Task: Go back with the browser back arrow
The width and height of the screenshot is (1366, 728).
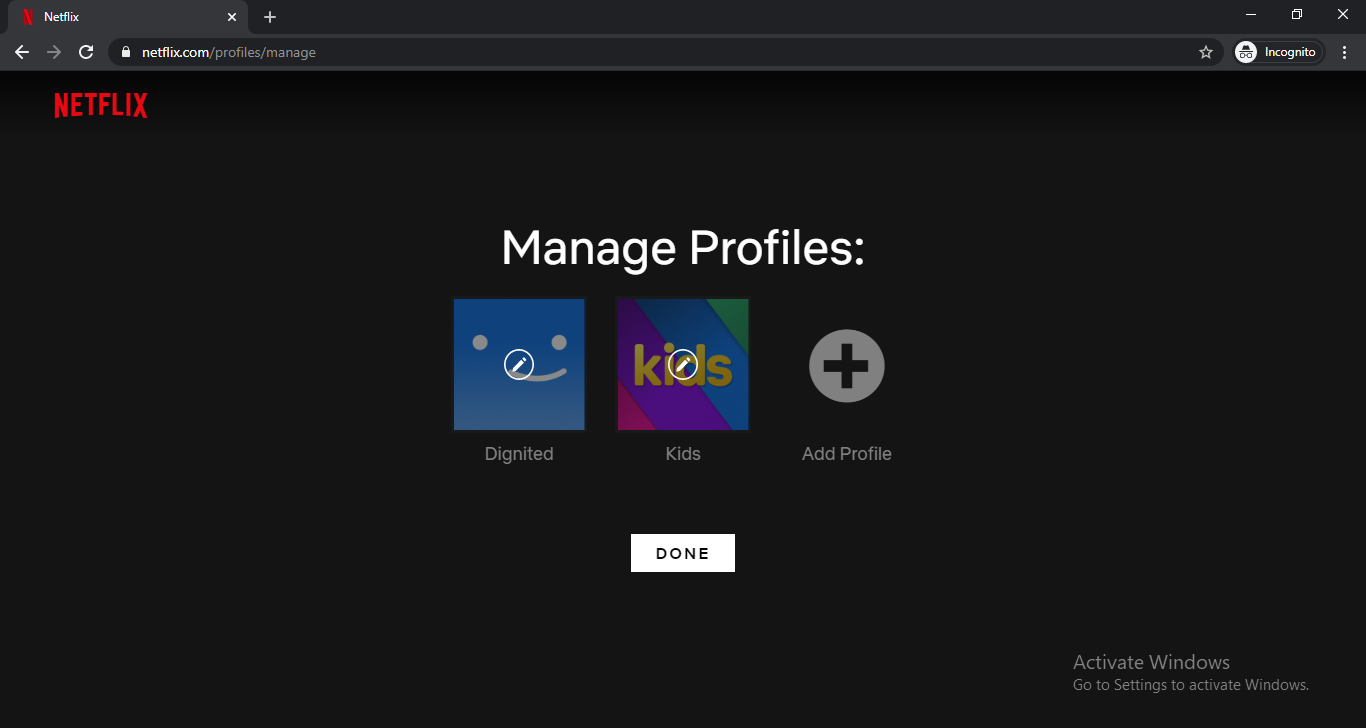Action: pos(22,52)
